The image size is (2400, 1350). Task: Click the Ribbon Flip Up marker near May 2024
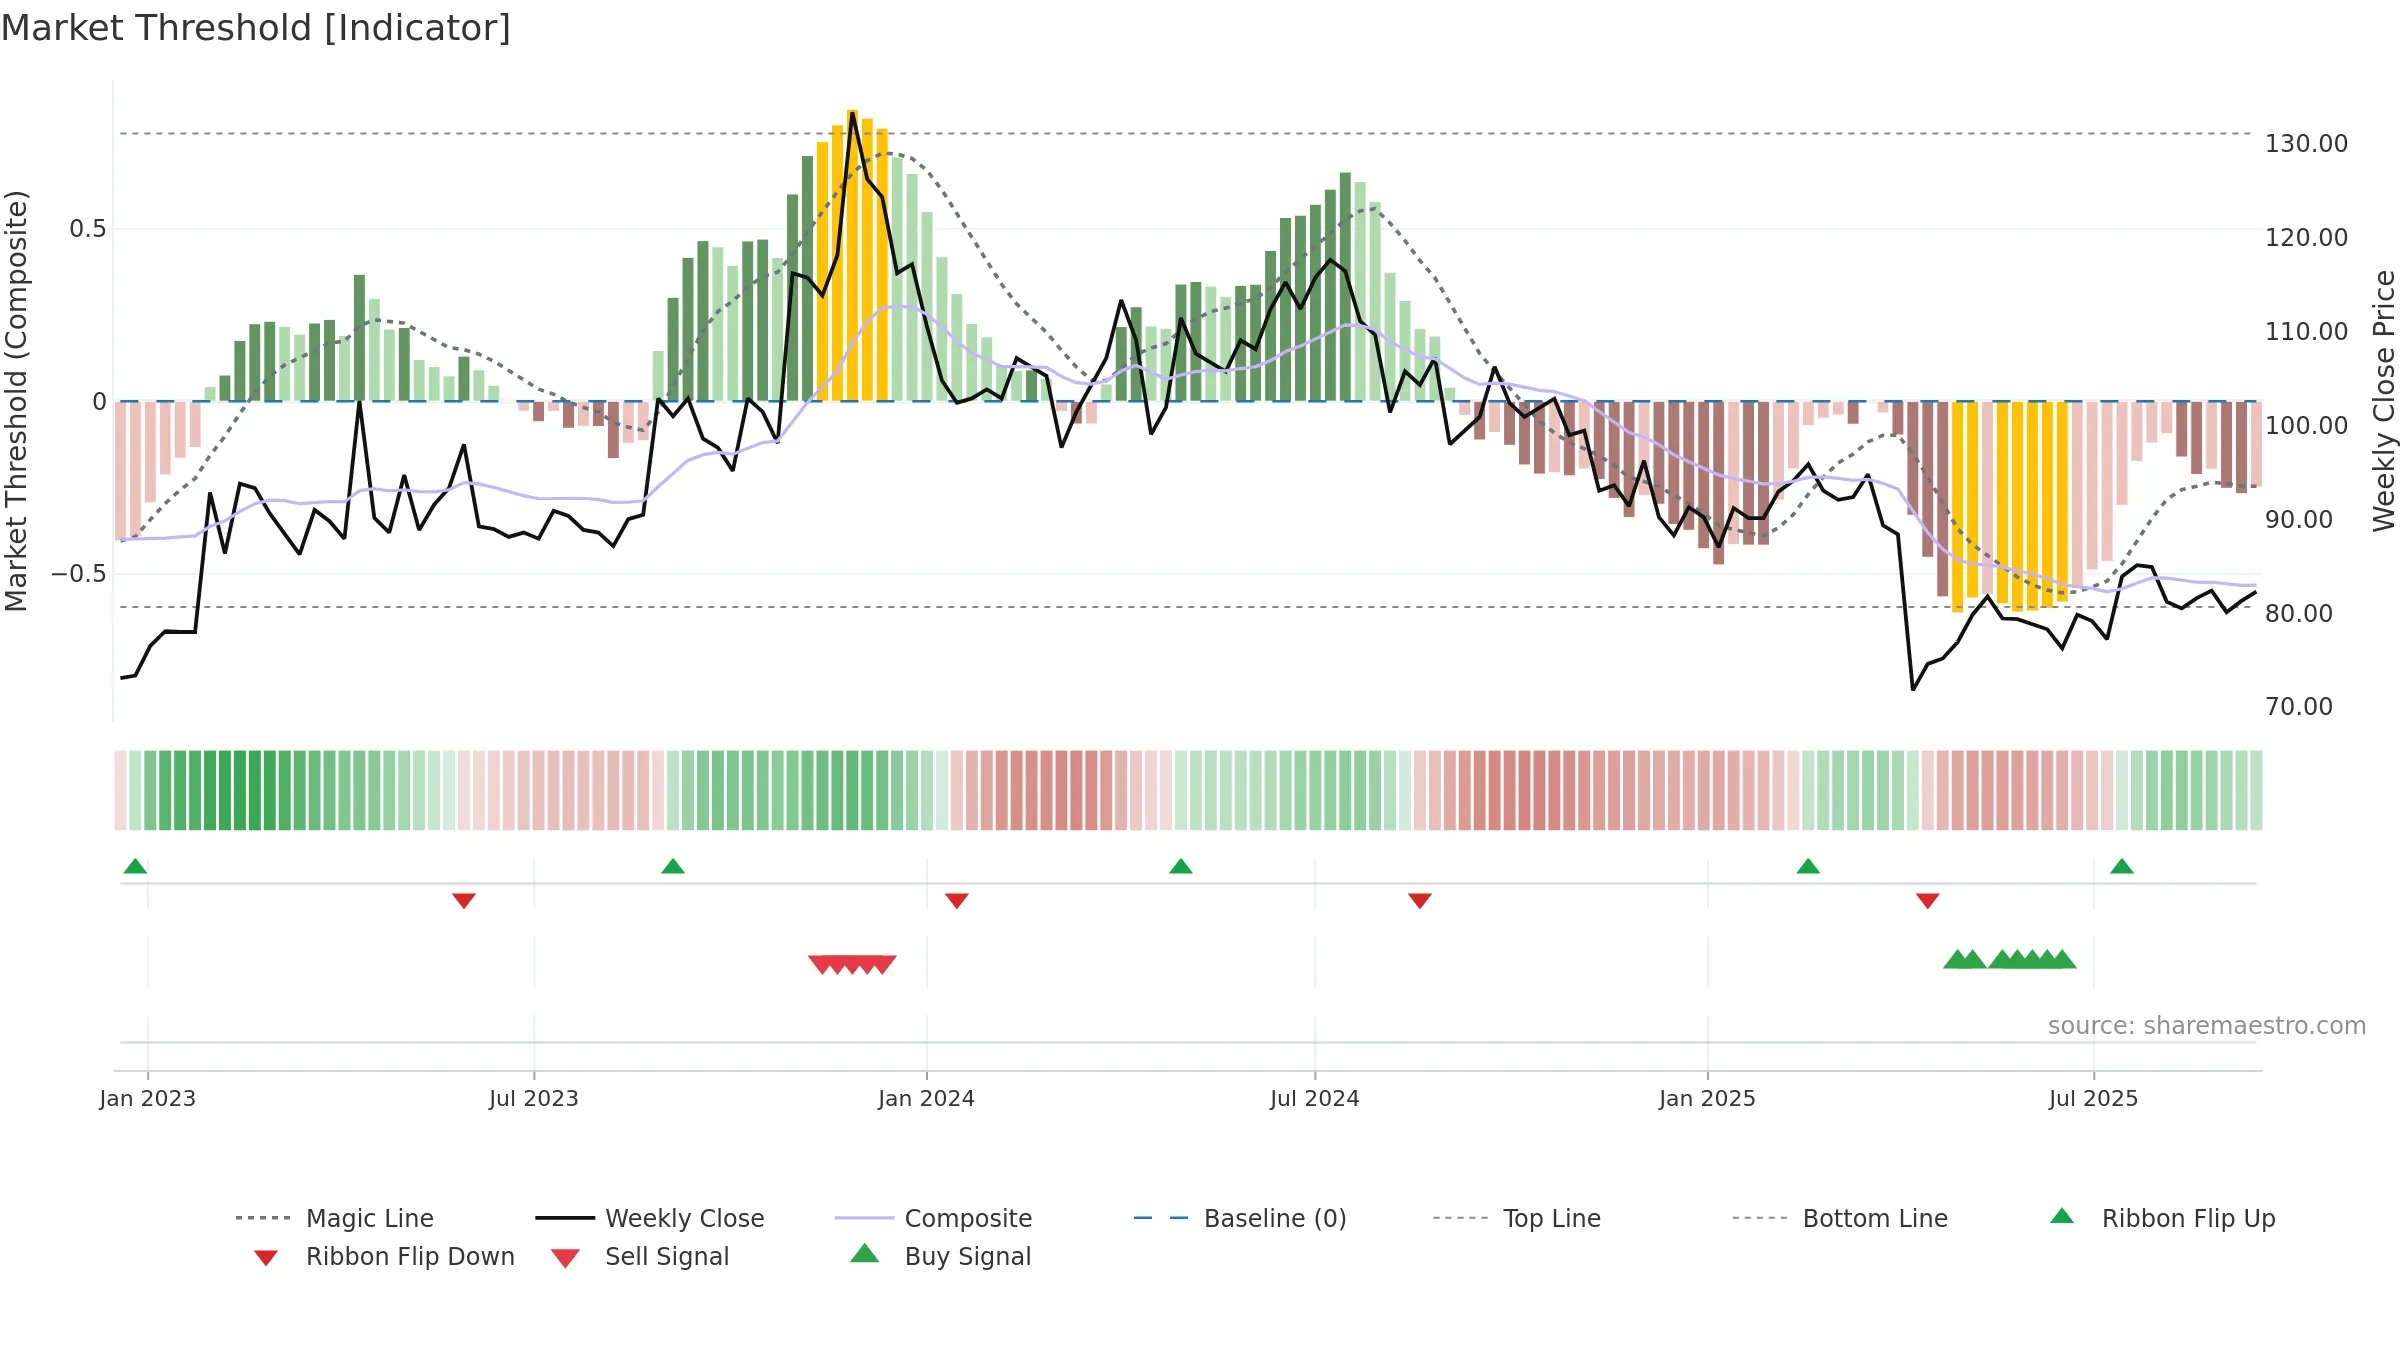(x=1181, y=866)
